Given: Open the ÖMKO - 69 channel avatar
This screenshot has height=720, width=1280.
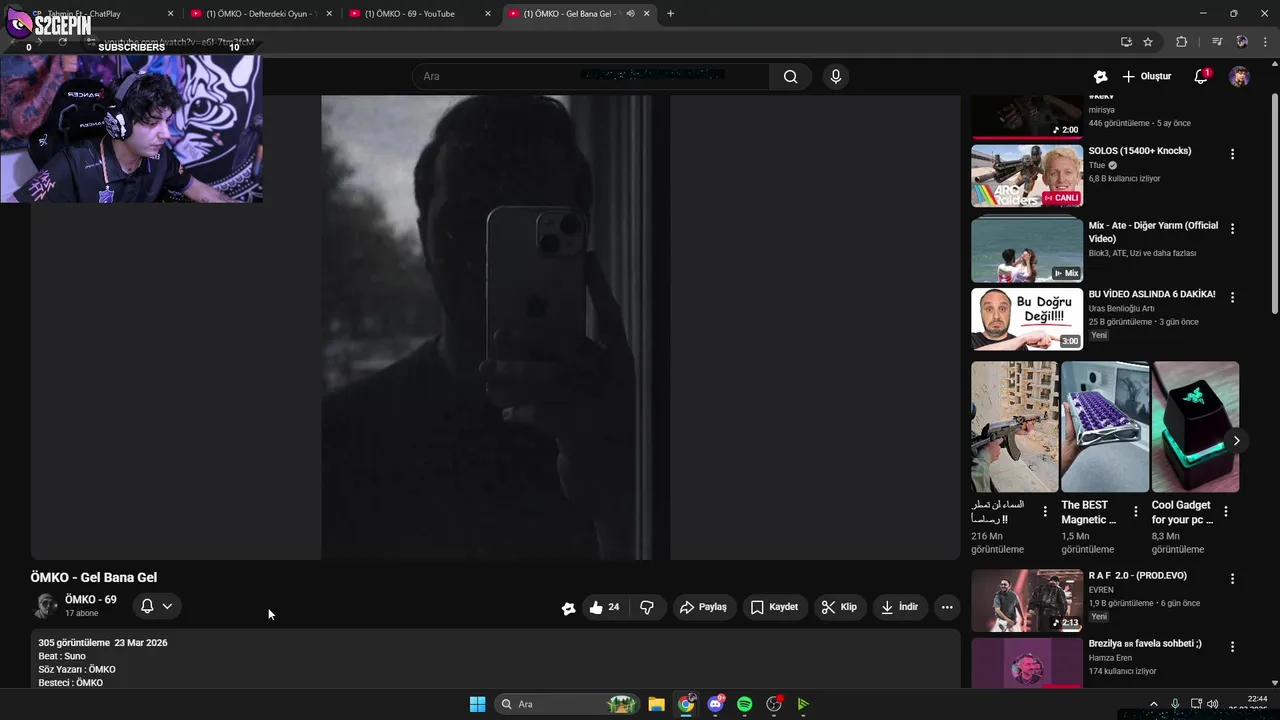Looking at the screenshot, I should 45,606.
